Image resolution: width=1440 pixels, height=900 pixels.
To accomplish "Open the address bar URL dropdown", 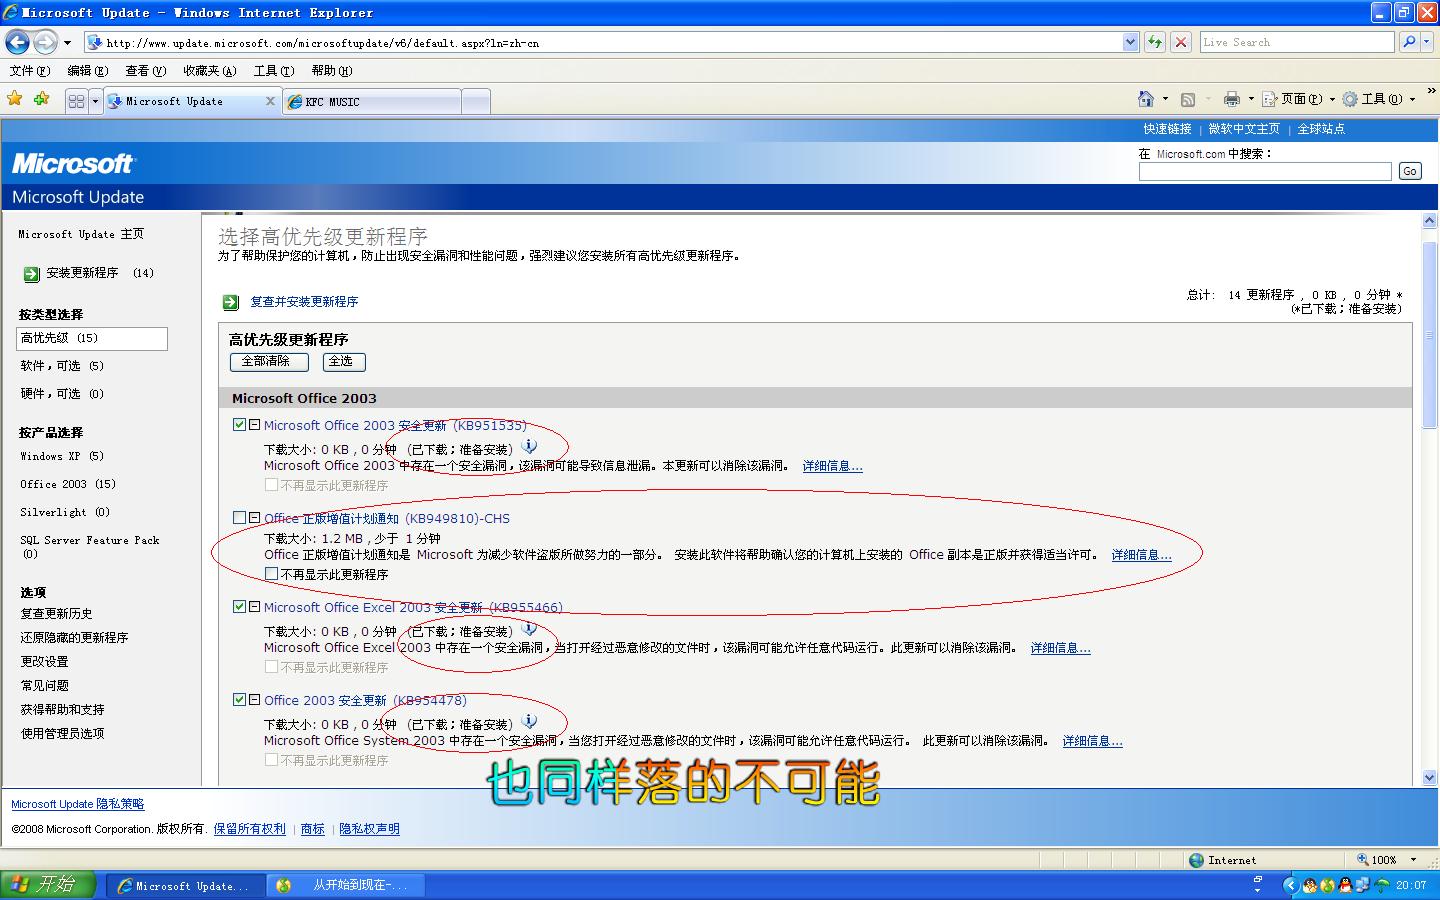I will [1131, 42].
